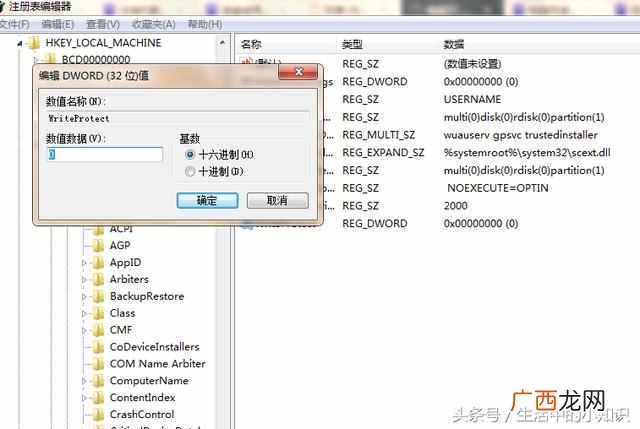Viewport: 640px width, 429px height.
Task: Click the 数值名称 WriteProtect field
Action: pyautogui.click(x=178, y=118)
